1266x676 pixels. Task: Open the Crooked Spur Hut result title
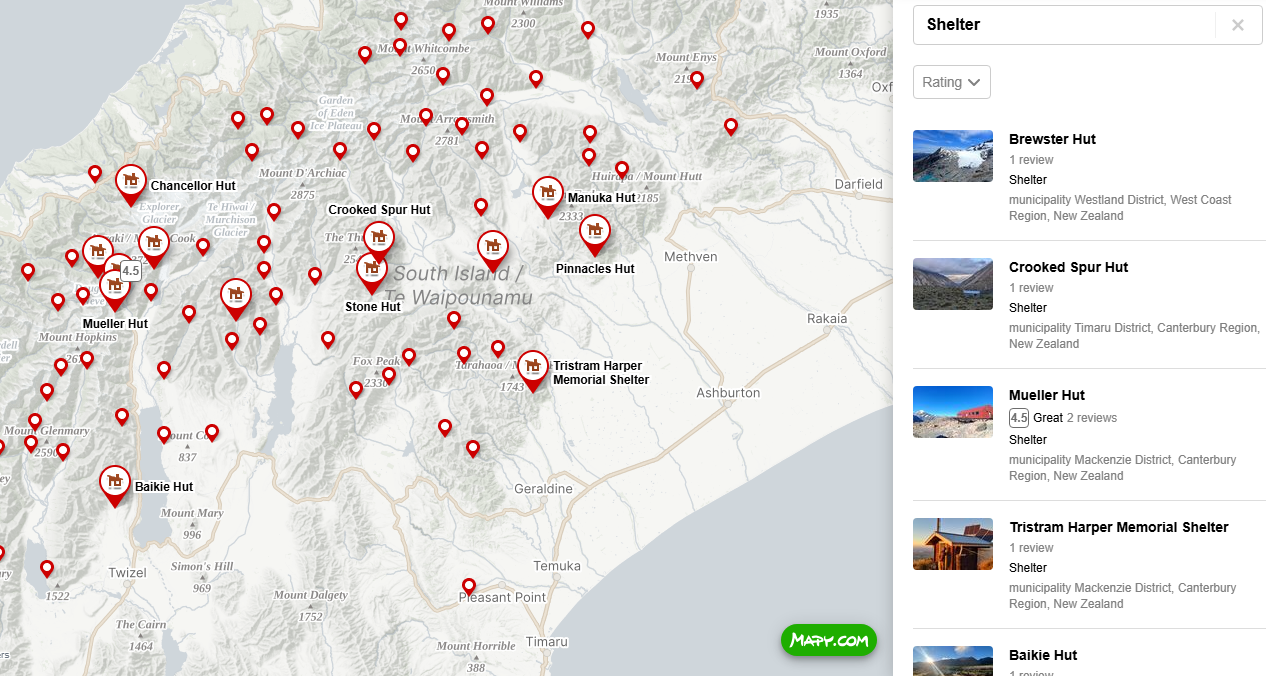click(x=1068, y=267)
